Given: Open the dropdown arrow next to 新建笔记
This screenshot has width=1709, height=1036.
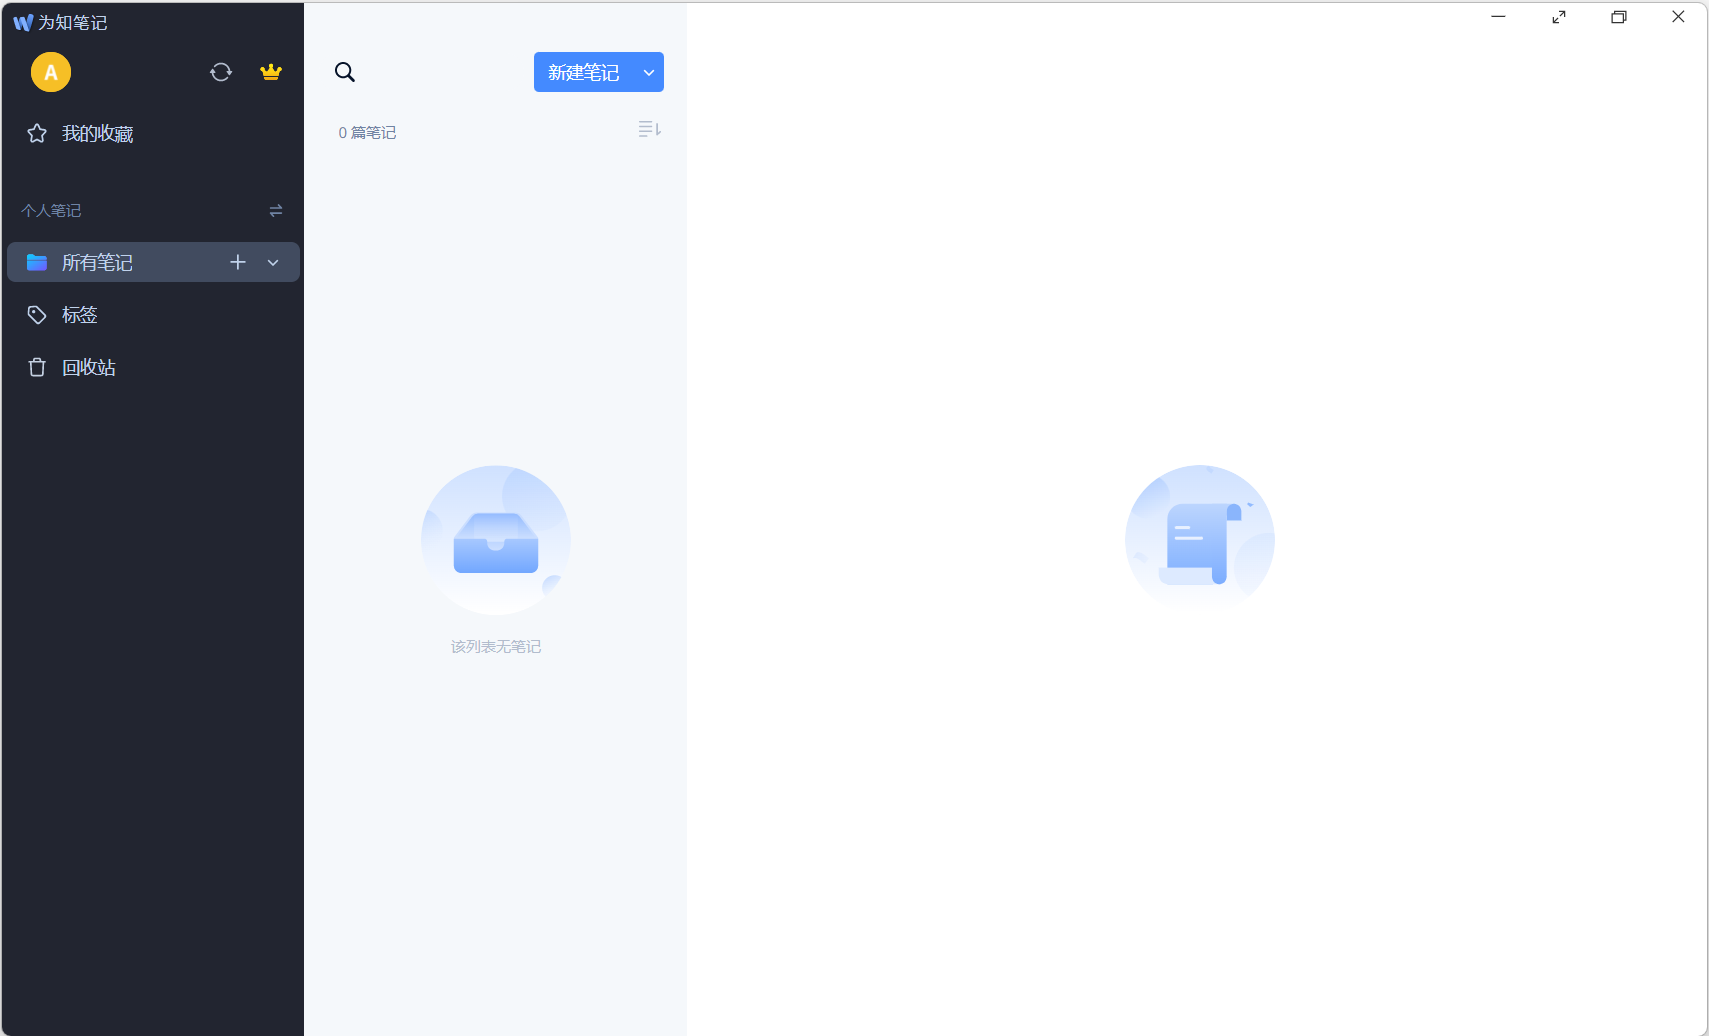Looking at the screenshot, I should pyautogui.click(x=649, y=72).
